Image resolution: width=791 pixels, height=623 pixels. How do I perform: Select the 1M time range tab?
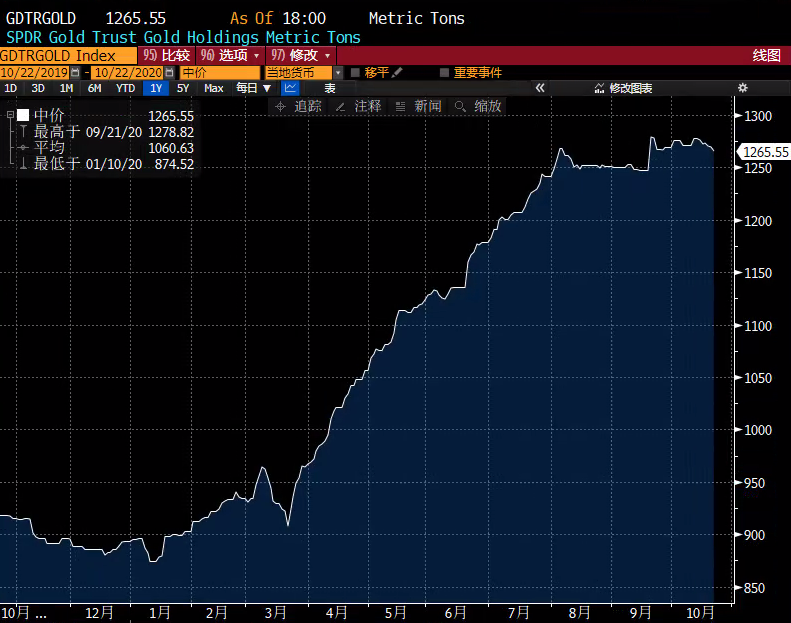[67, 88]
